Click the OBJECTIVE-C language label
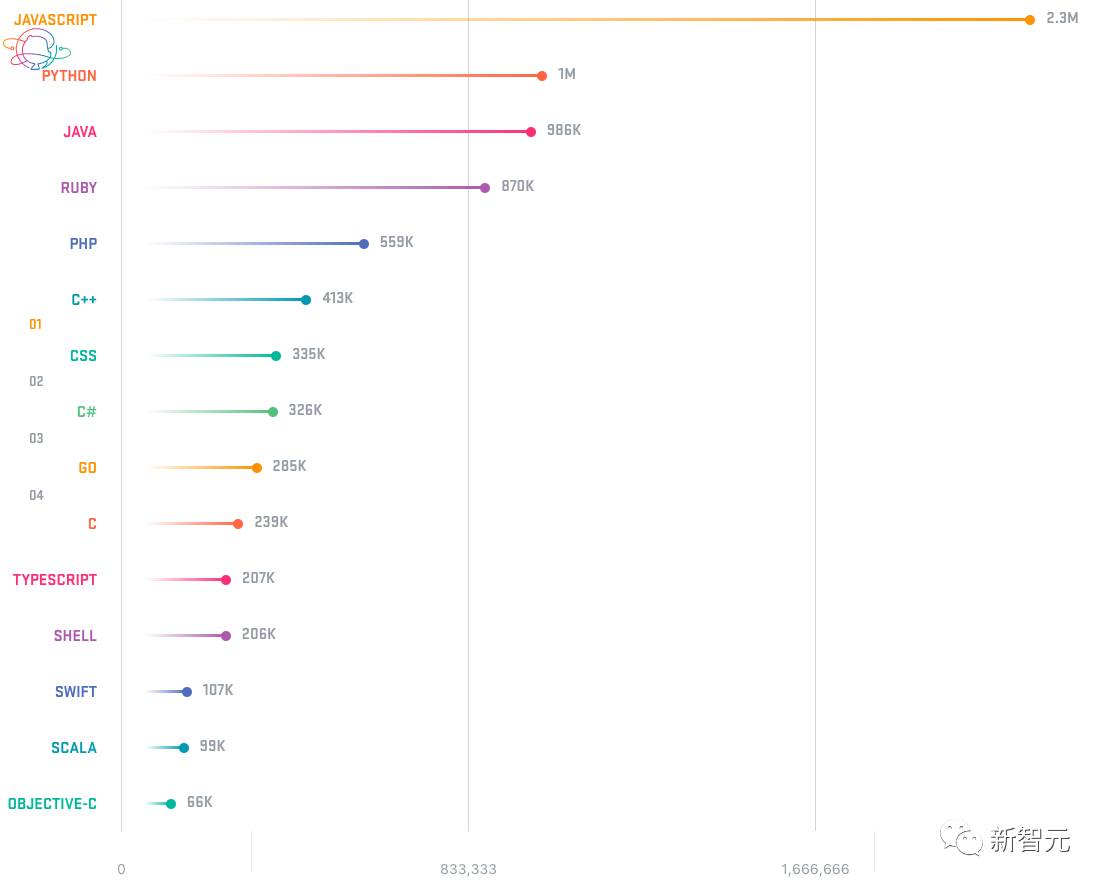 pos(52,804)
